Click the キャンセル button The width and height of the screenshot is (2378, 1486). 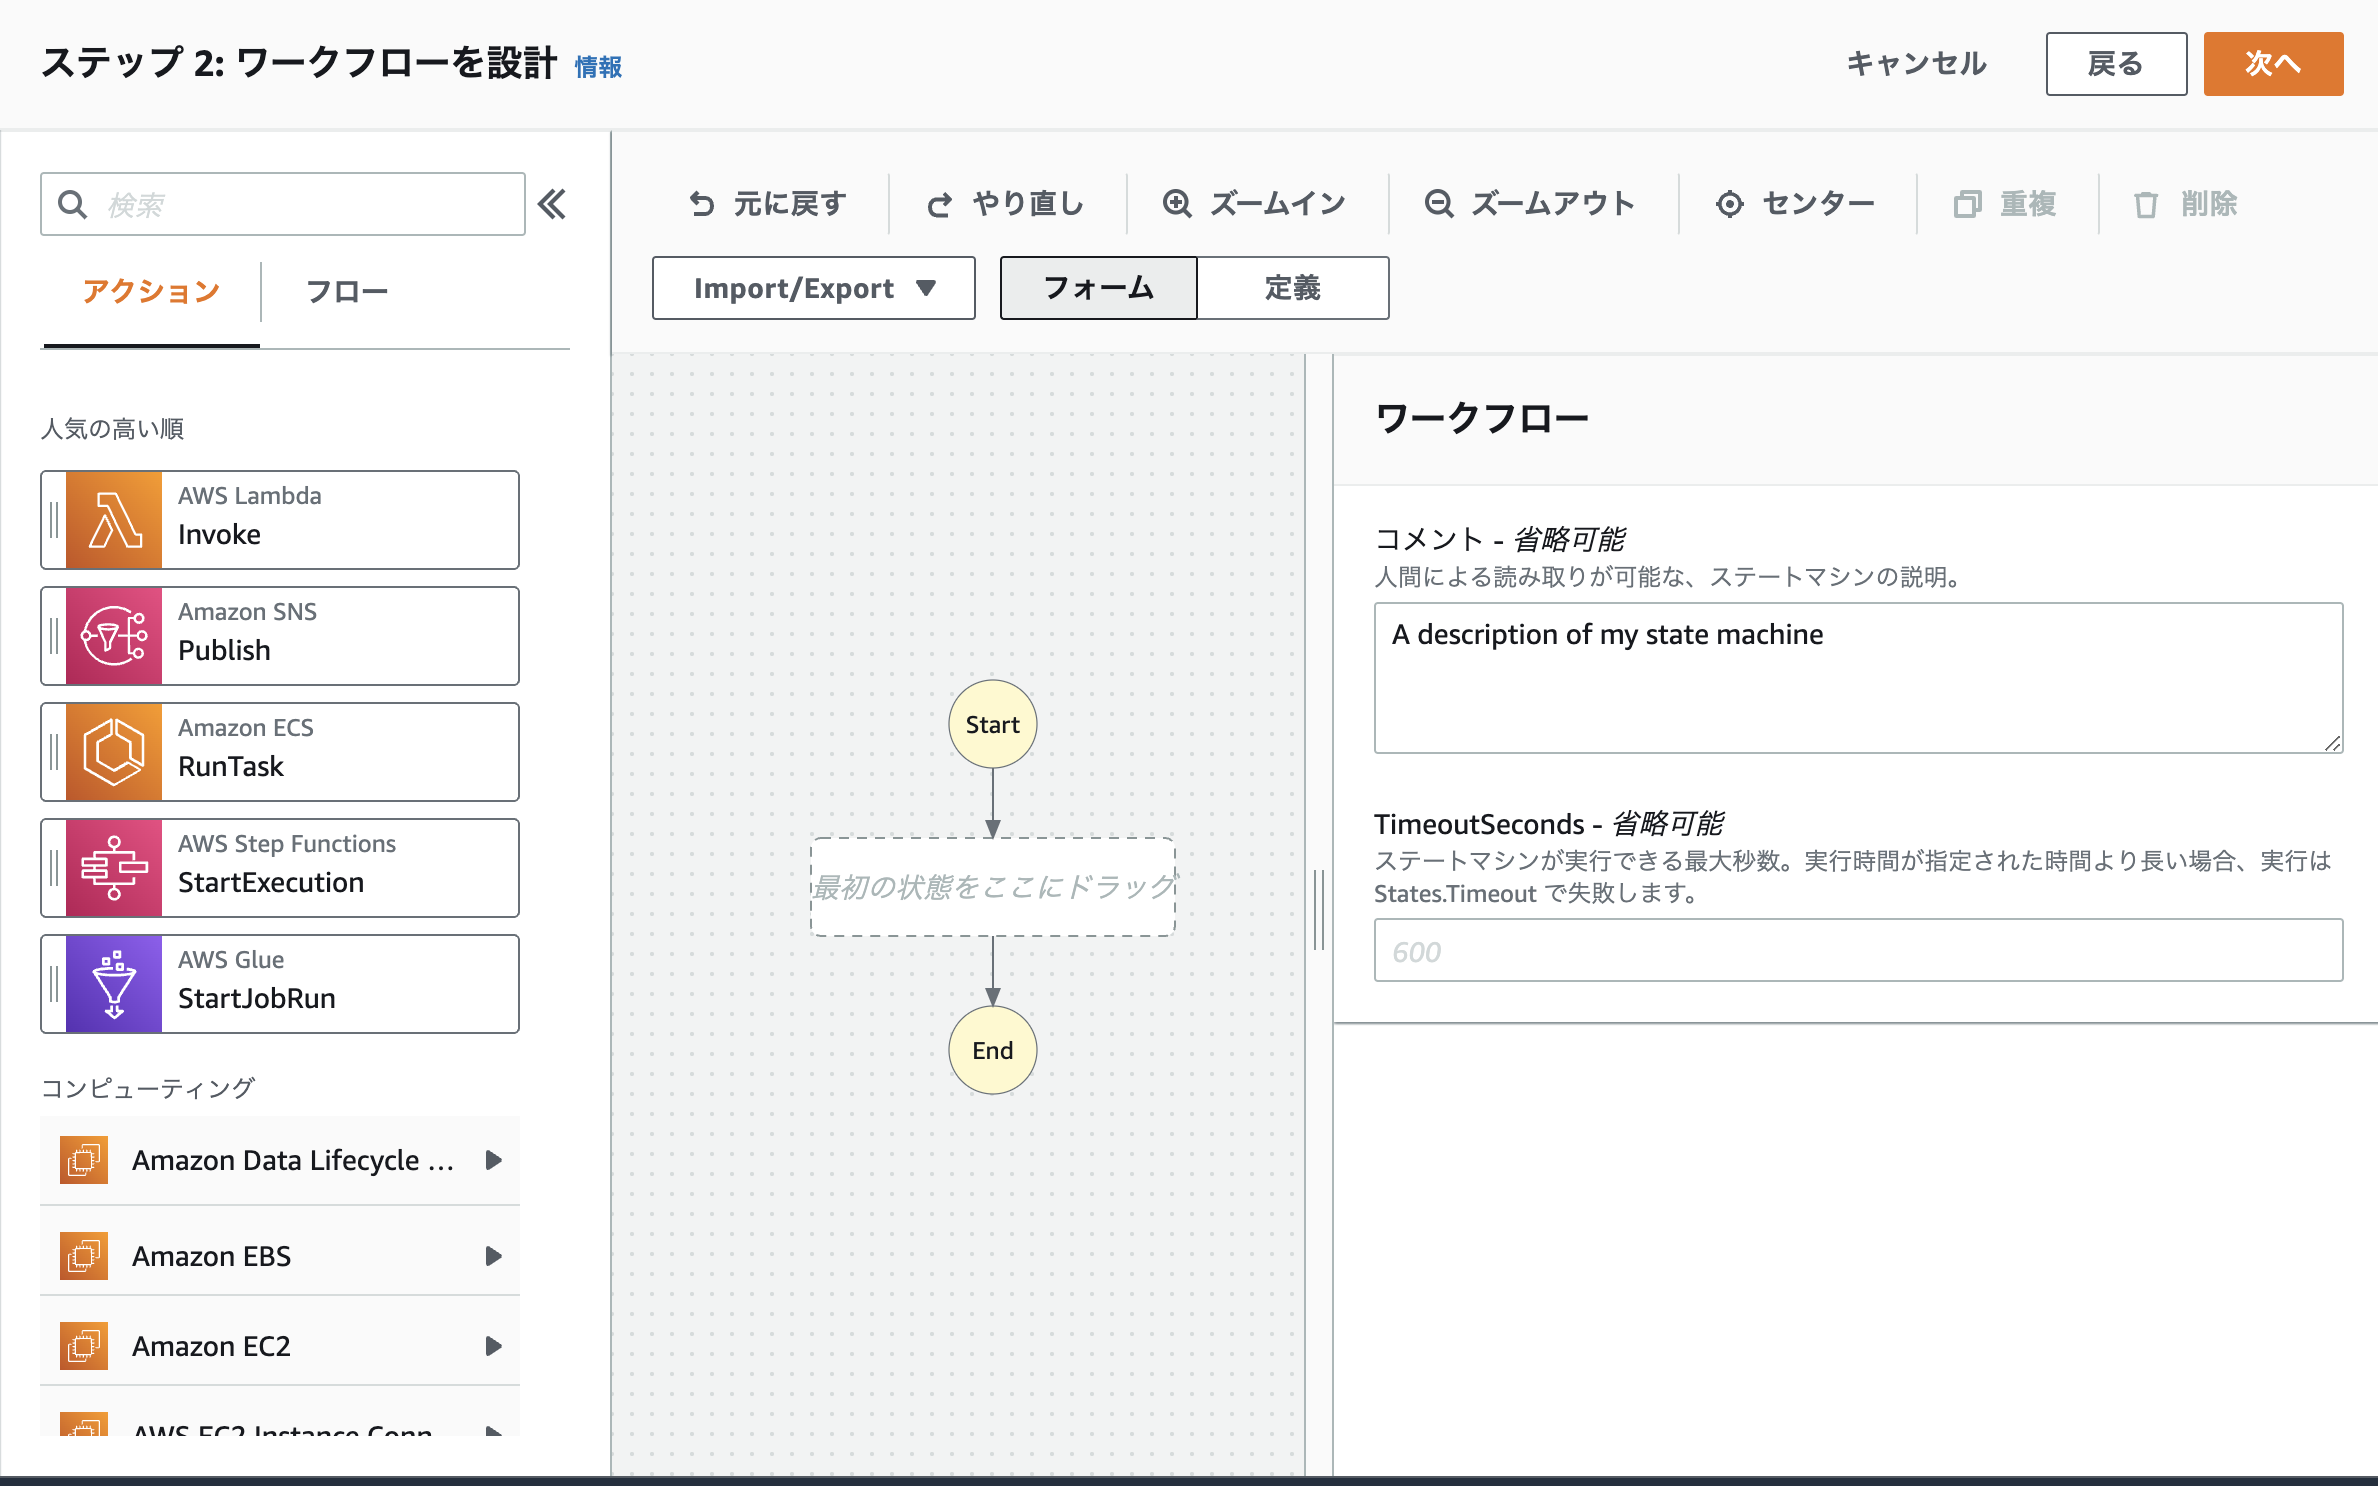point(1916,64)
